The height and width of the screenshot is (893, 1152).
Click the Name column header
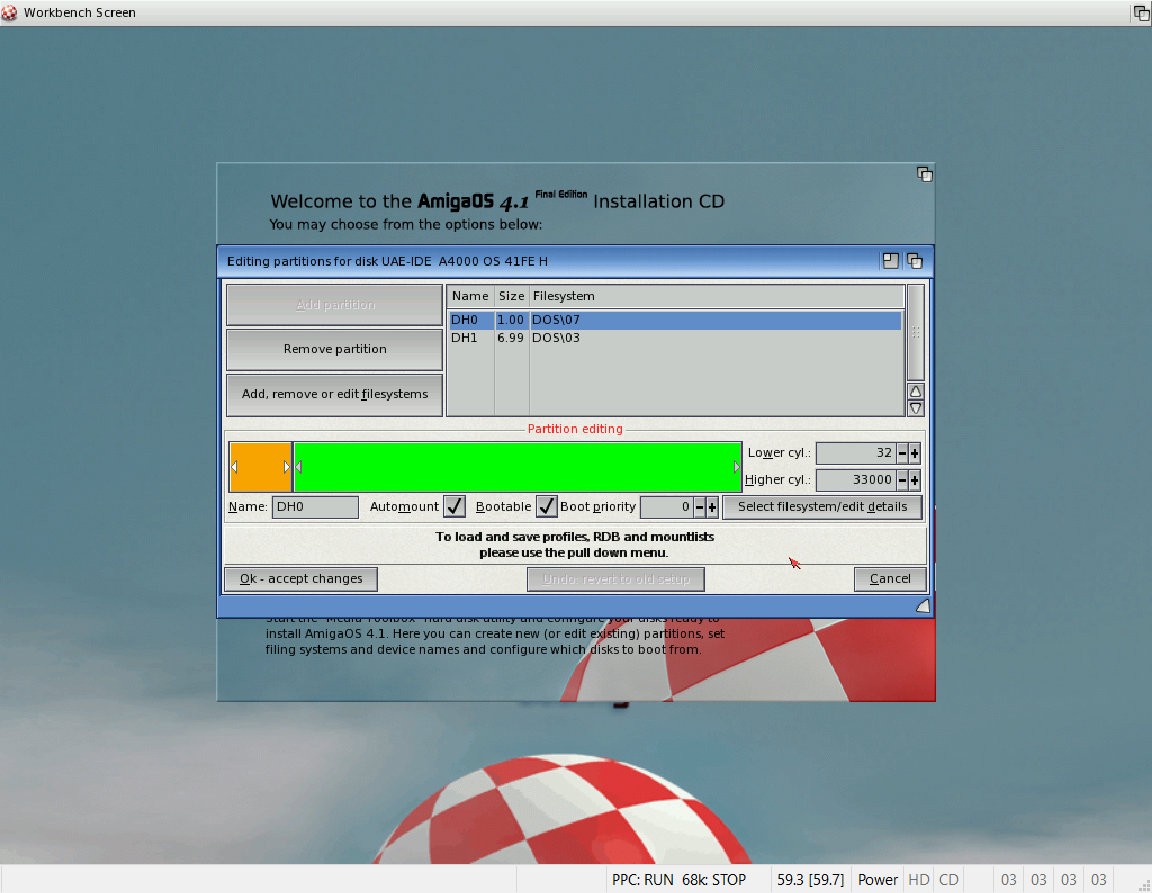pos(470,296)
